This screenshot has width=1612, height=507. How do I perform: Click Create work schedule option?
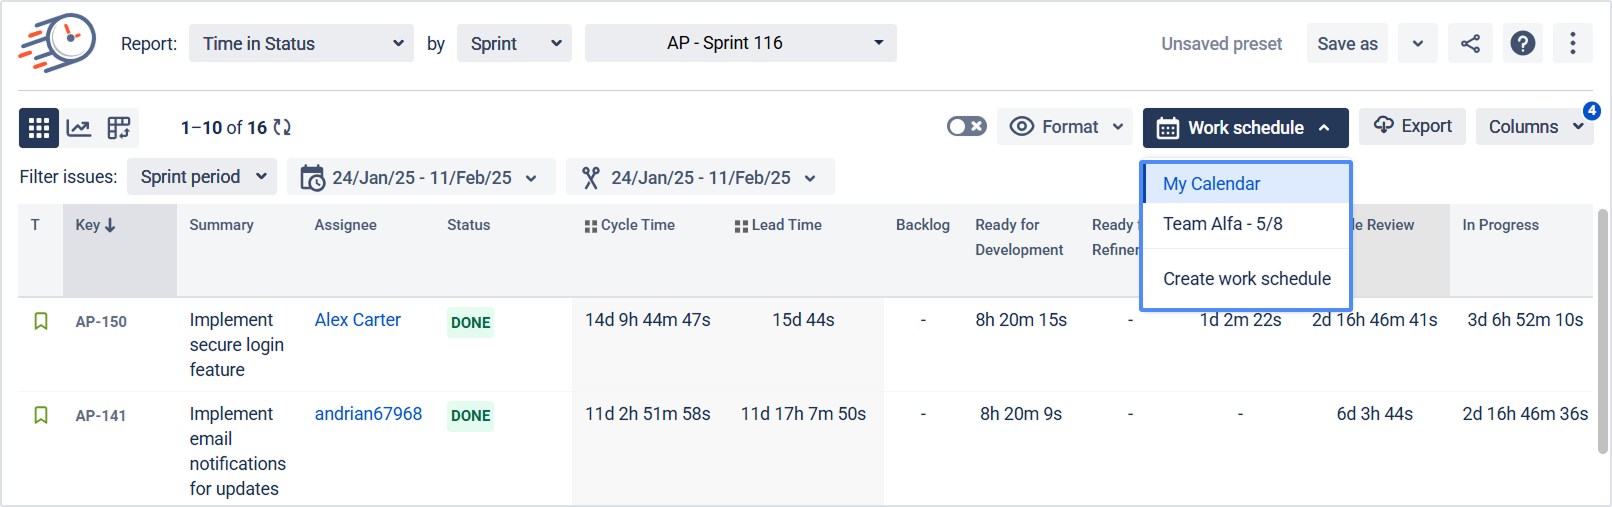tap(1246, 279)
